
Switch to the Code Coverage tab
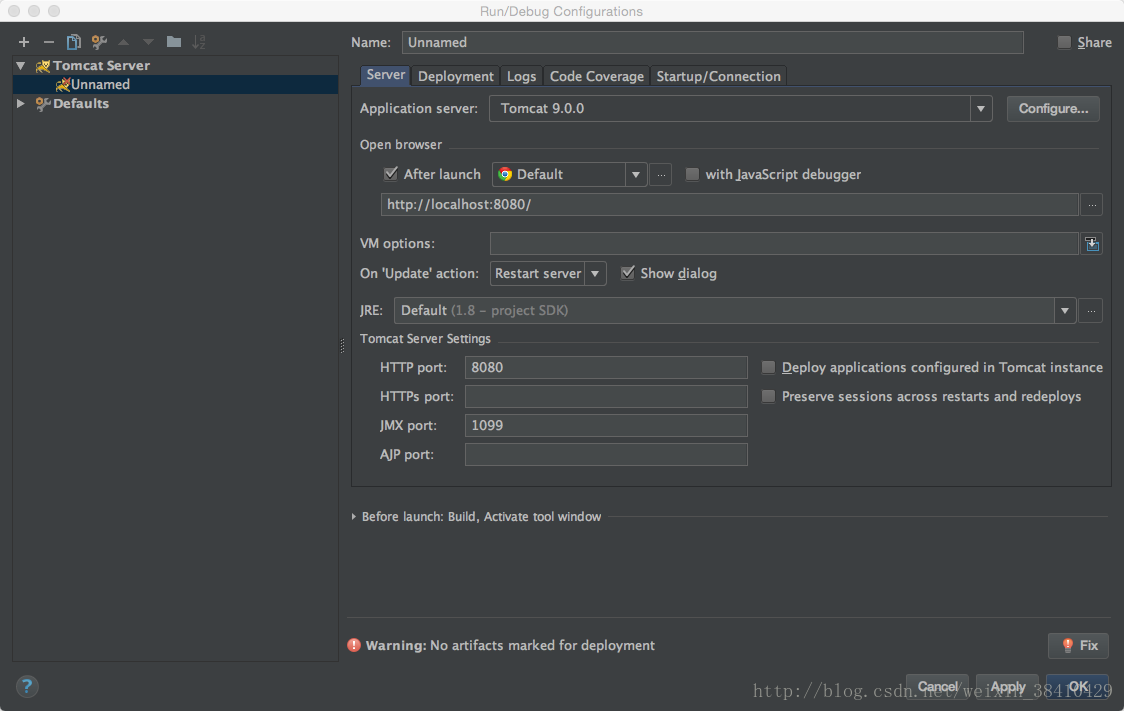point(596,76)
